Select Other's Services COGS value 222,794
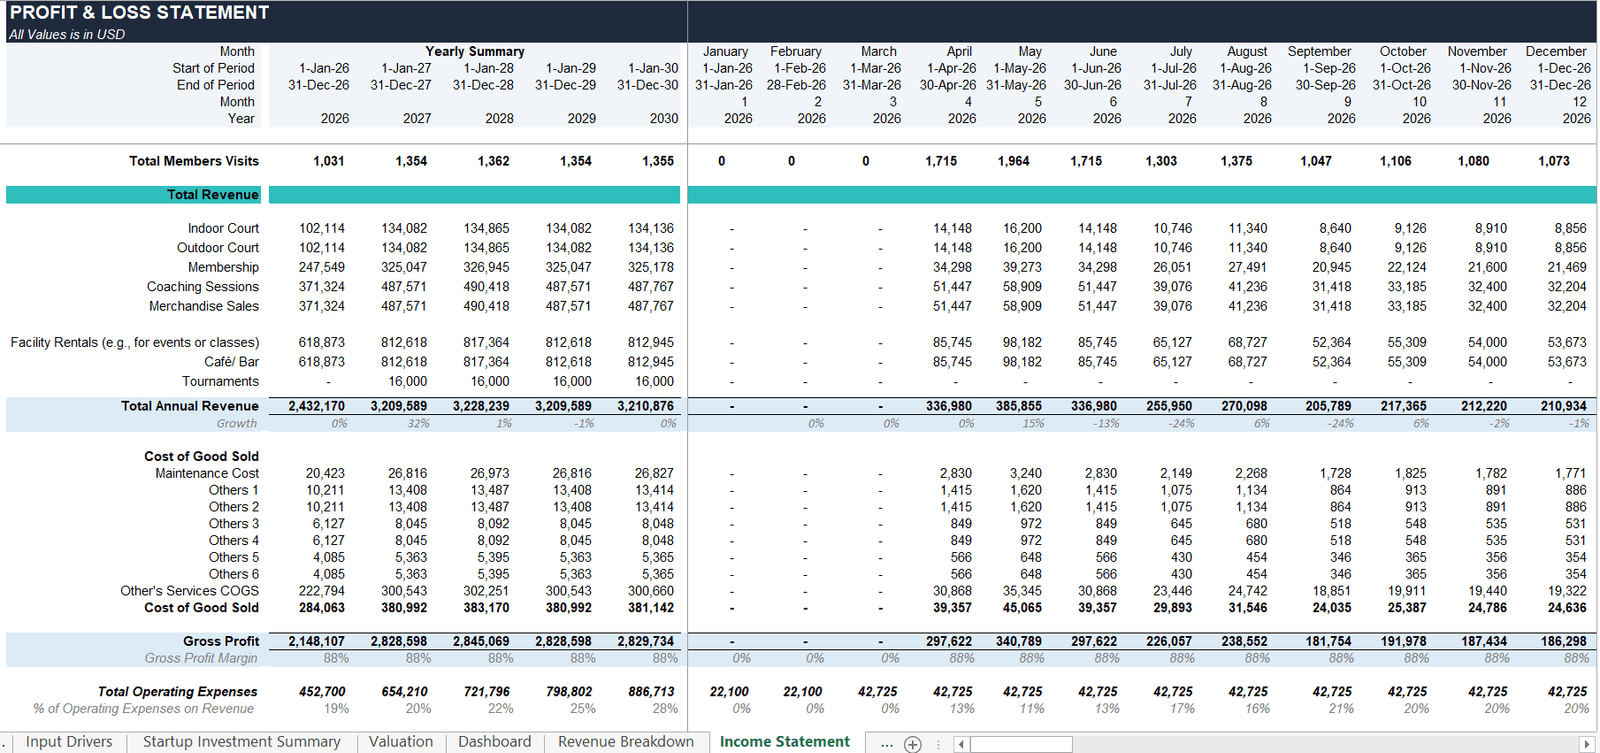 322,591
